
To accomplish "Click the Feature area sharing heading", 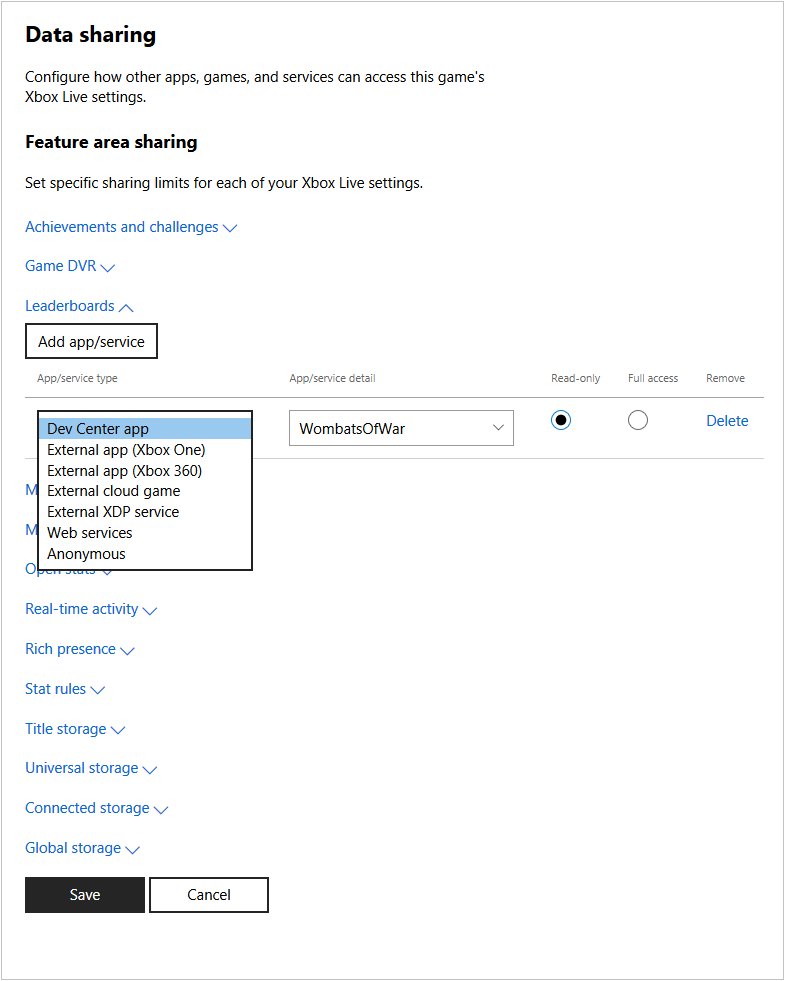I will 111,142.
